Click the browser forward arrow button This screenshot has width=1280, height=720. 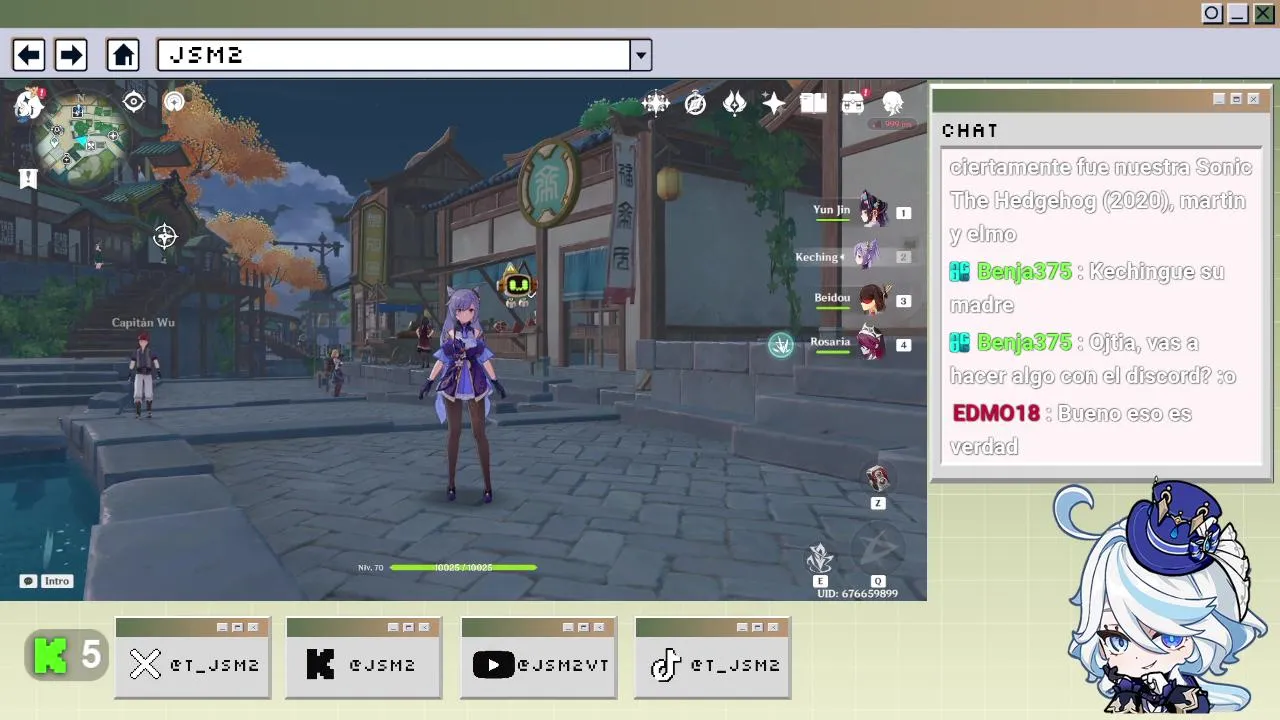click(70, 55)
